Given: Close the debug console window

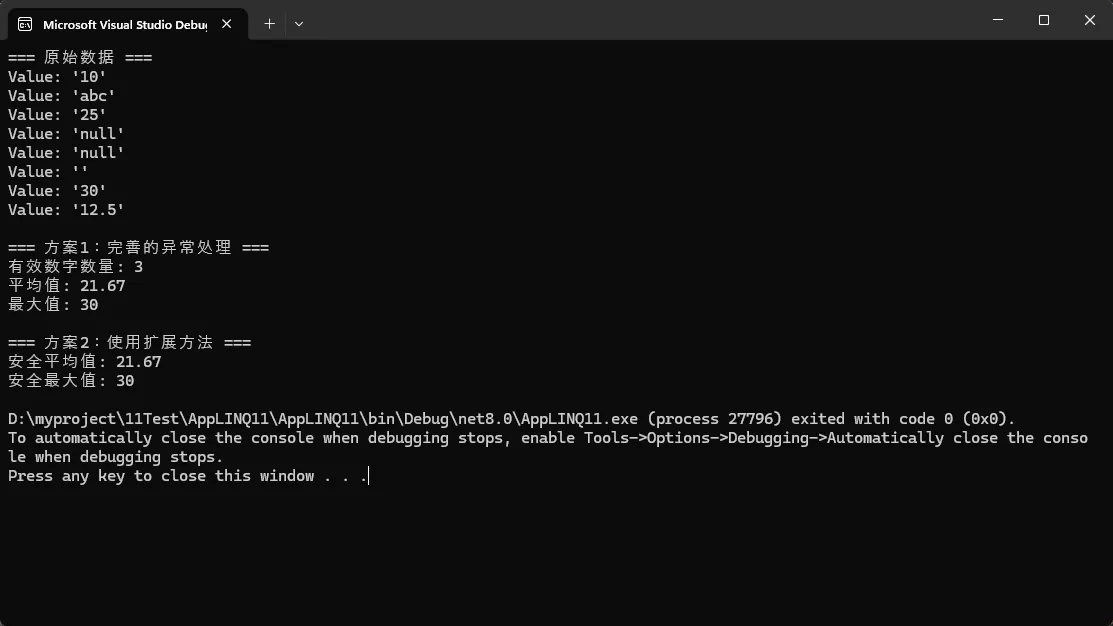Looking at the screenshot, I should coord(1090,20).
